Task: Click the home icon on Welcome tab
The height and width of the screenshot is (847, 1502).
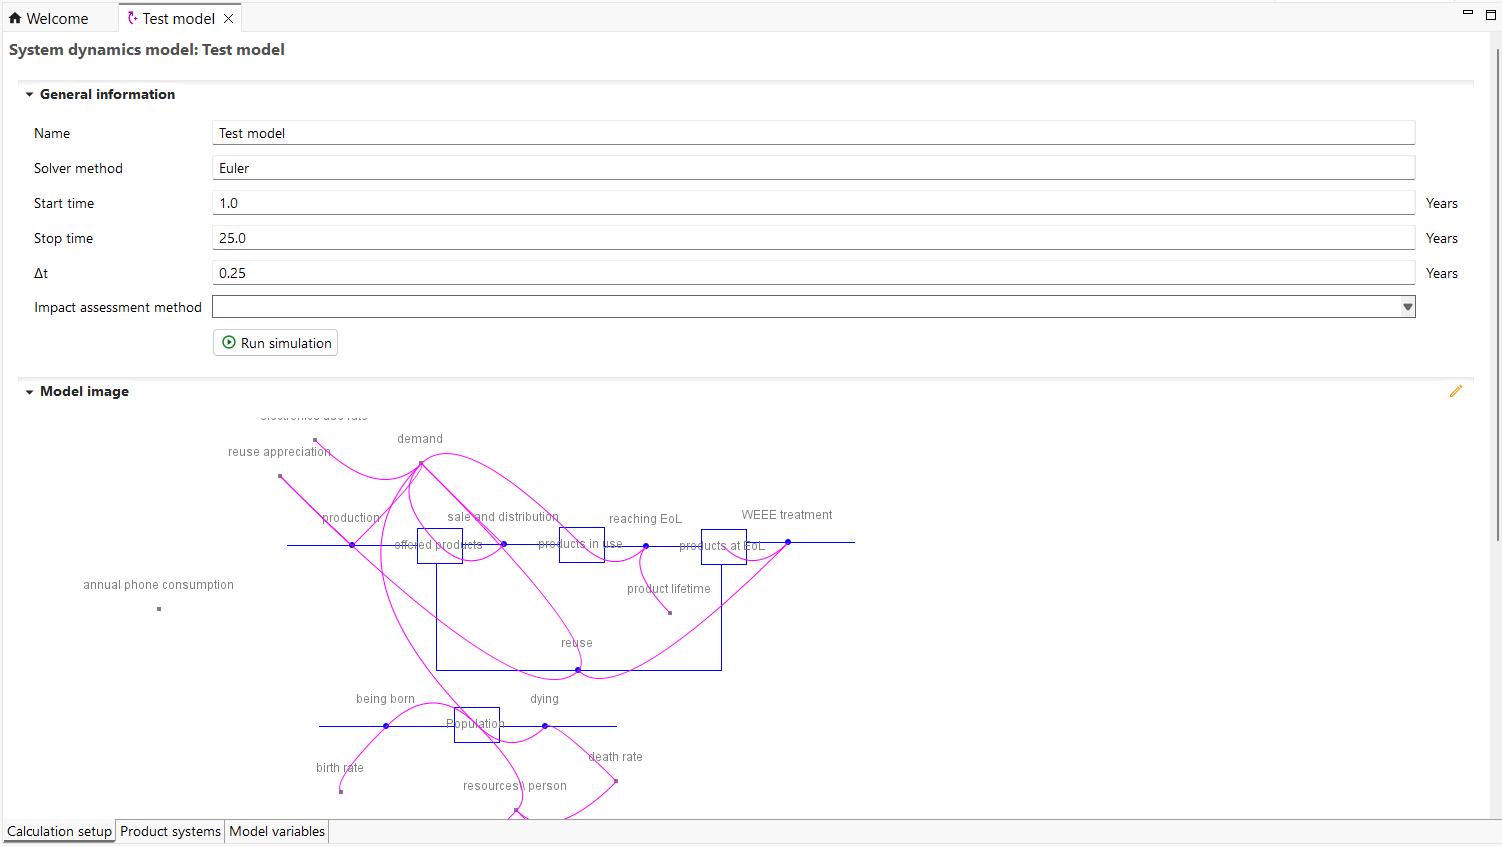Action: pos(15,18)
